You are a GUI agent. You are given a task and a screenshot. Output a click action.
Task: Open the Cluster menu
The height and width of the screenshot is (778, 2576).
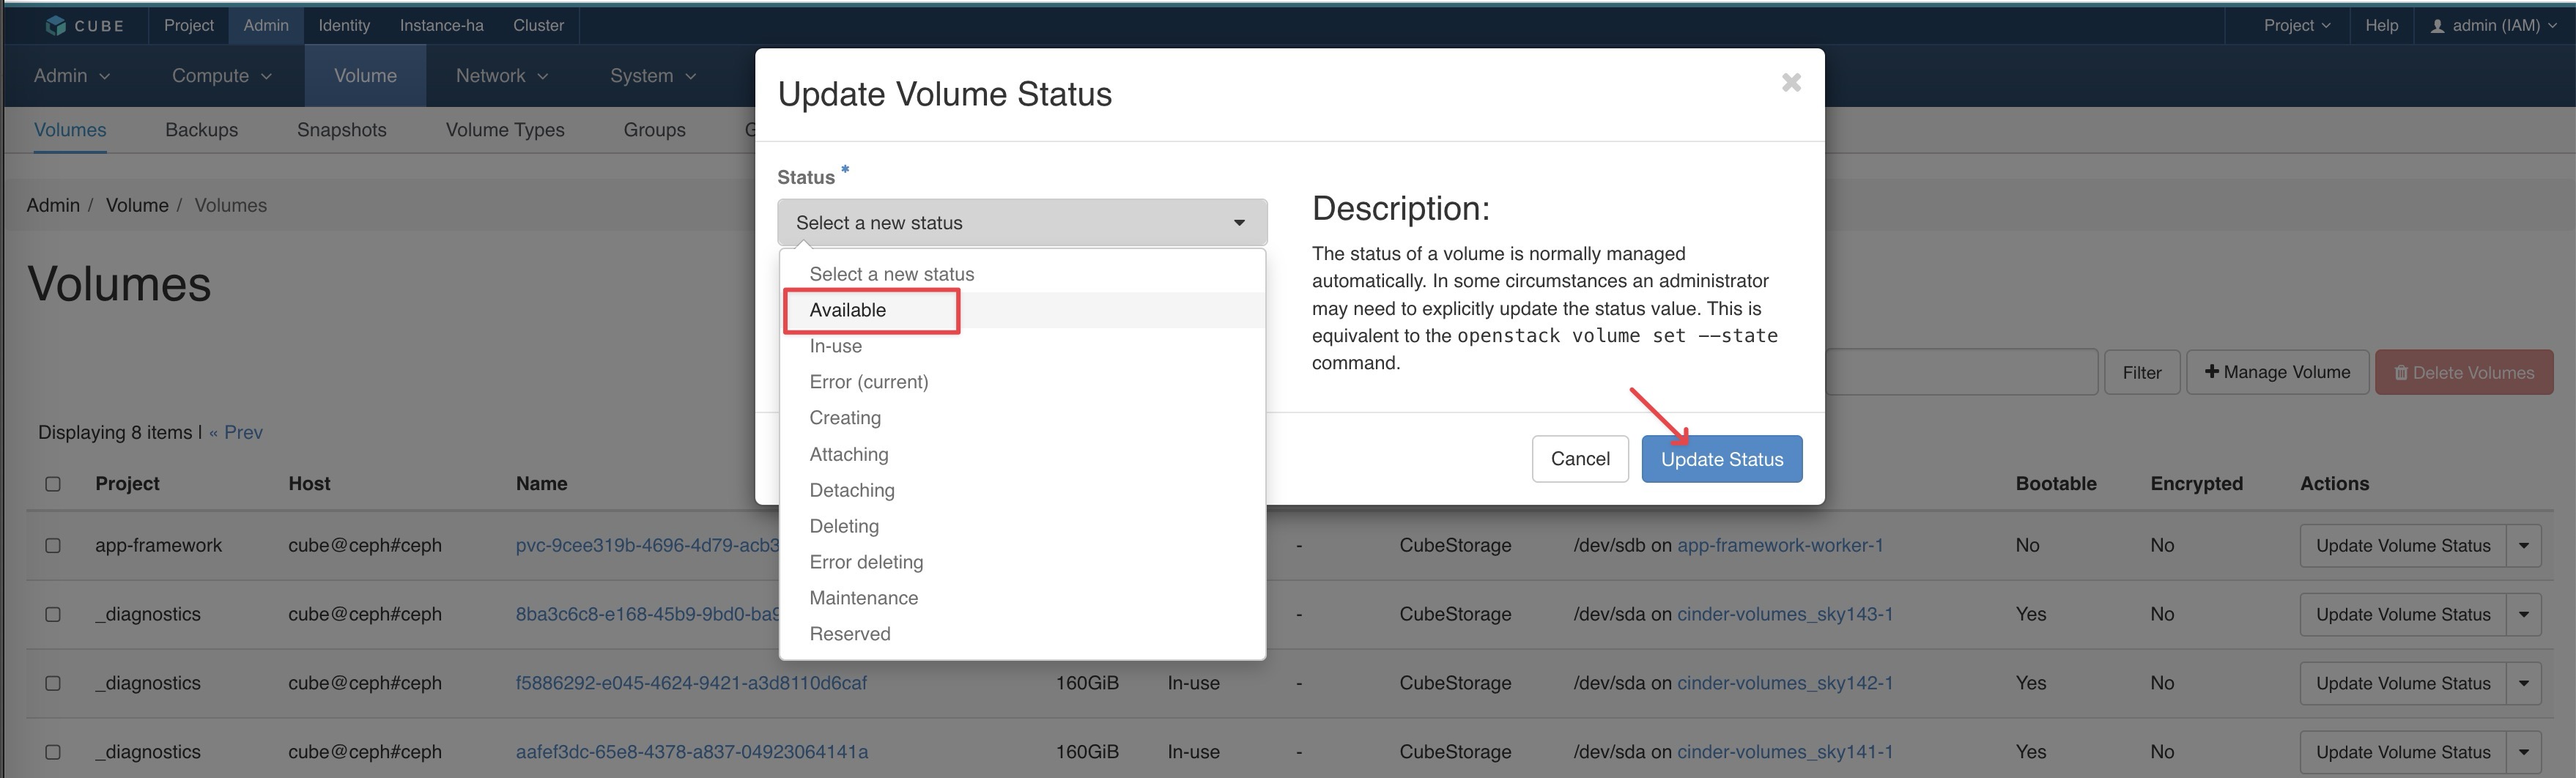pos(538,25)
